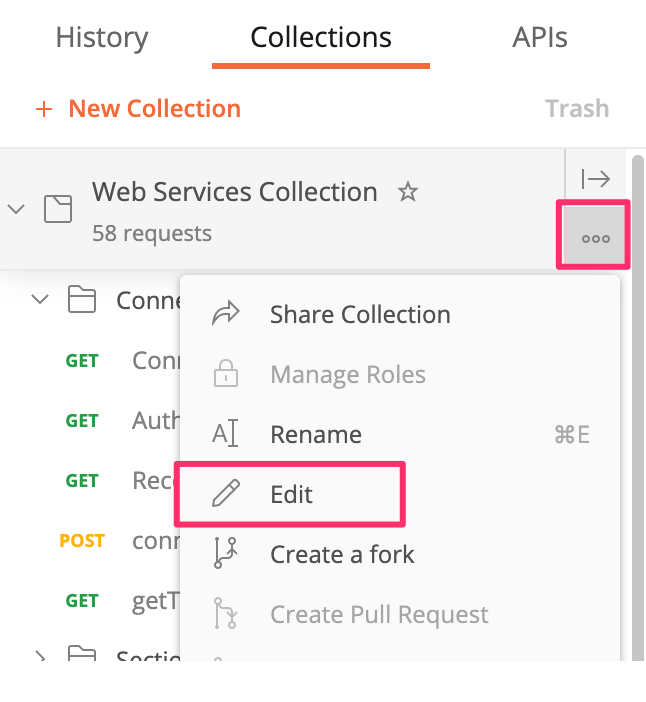Screen dimensions: 646x702
Task: Choose Create Pull Request menu entry
Action: pyautogui.click(x=379, y=614)
